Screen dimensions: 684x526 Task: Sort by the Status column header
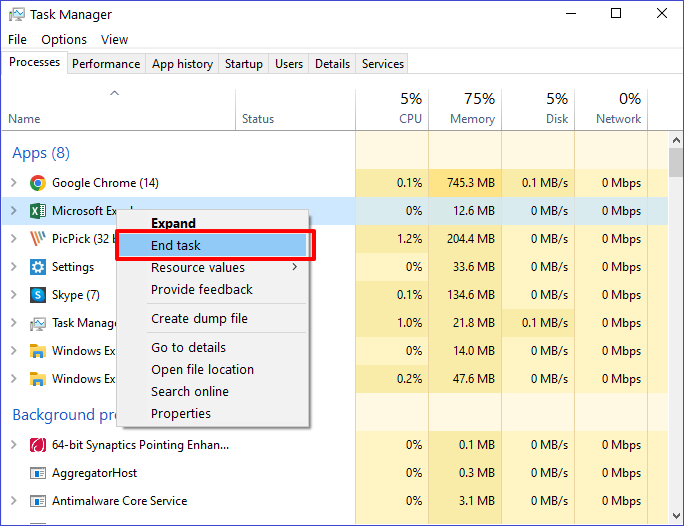click(295, 110)
